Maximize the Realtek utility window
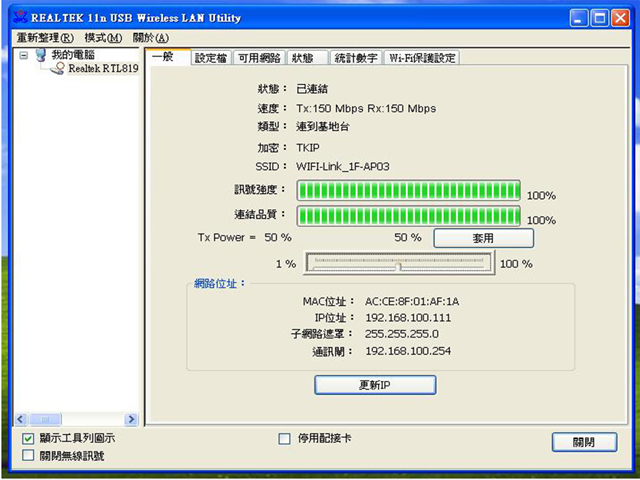This screenshot has height=480, width=640. point(600,18)
